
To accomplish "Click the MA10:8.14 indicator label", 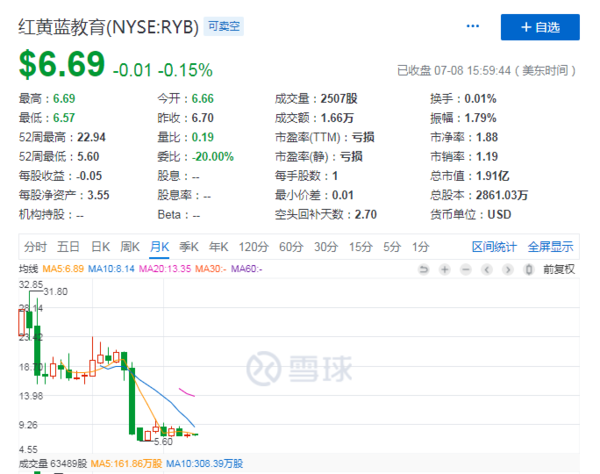I will pyautogui.click(x=111, y=269).
